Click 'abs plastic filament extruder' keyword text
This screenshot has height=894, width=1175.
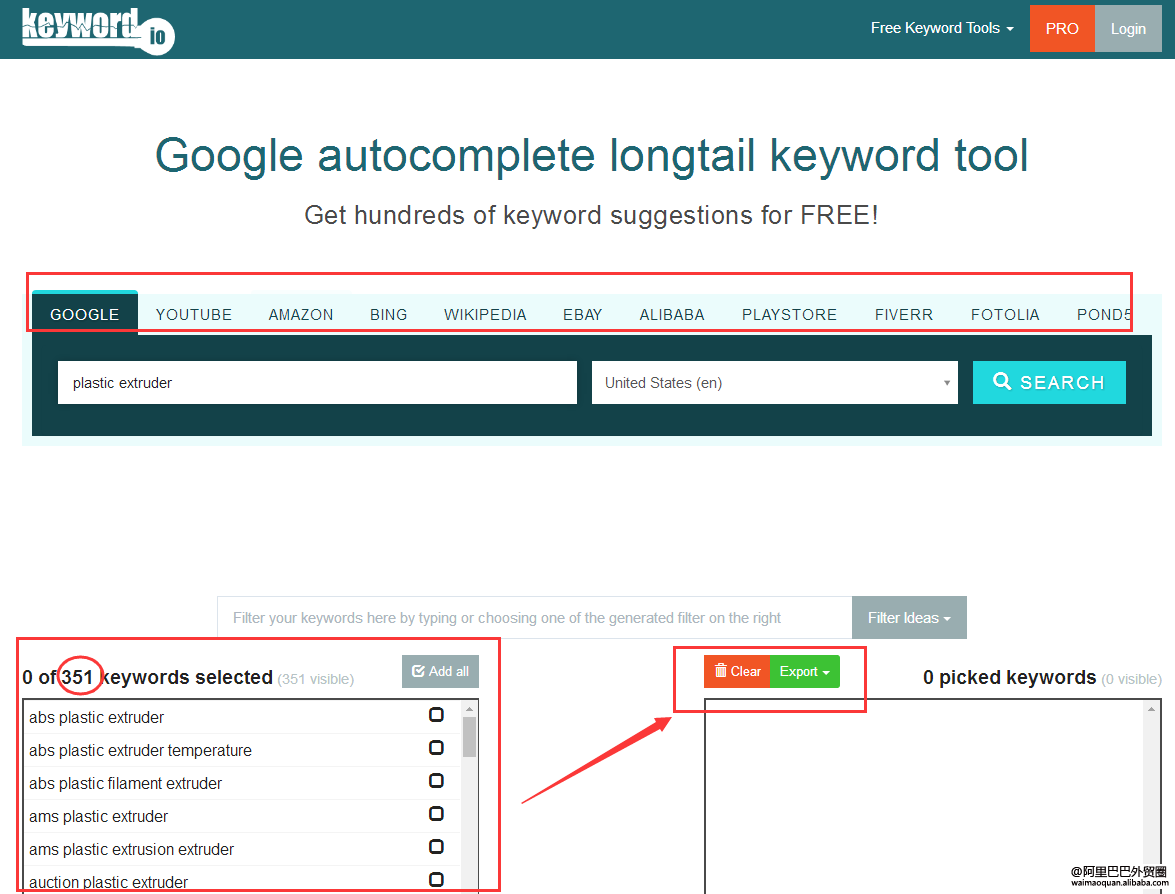tap(125, 783)
